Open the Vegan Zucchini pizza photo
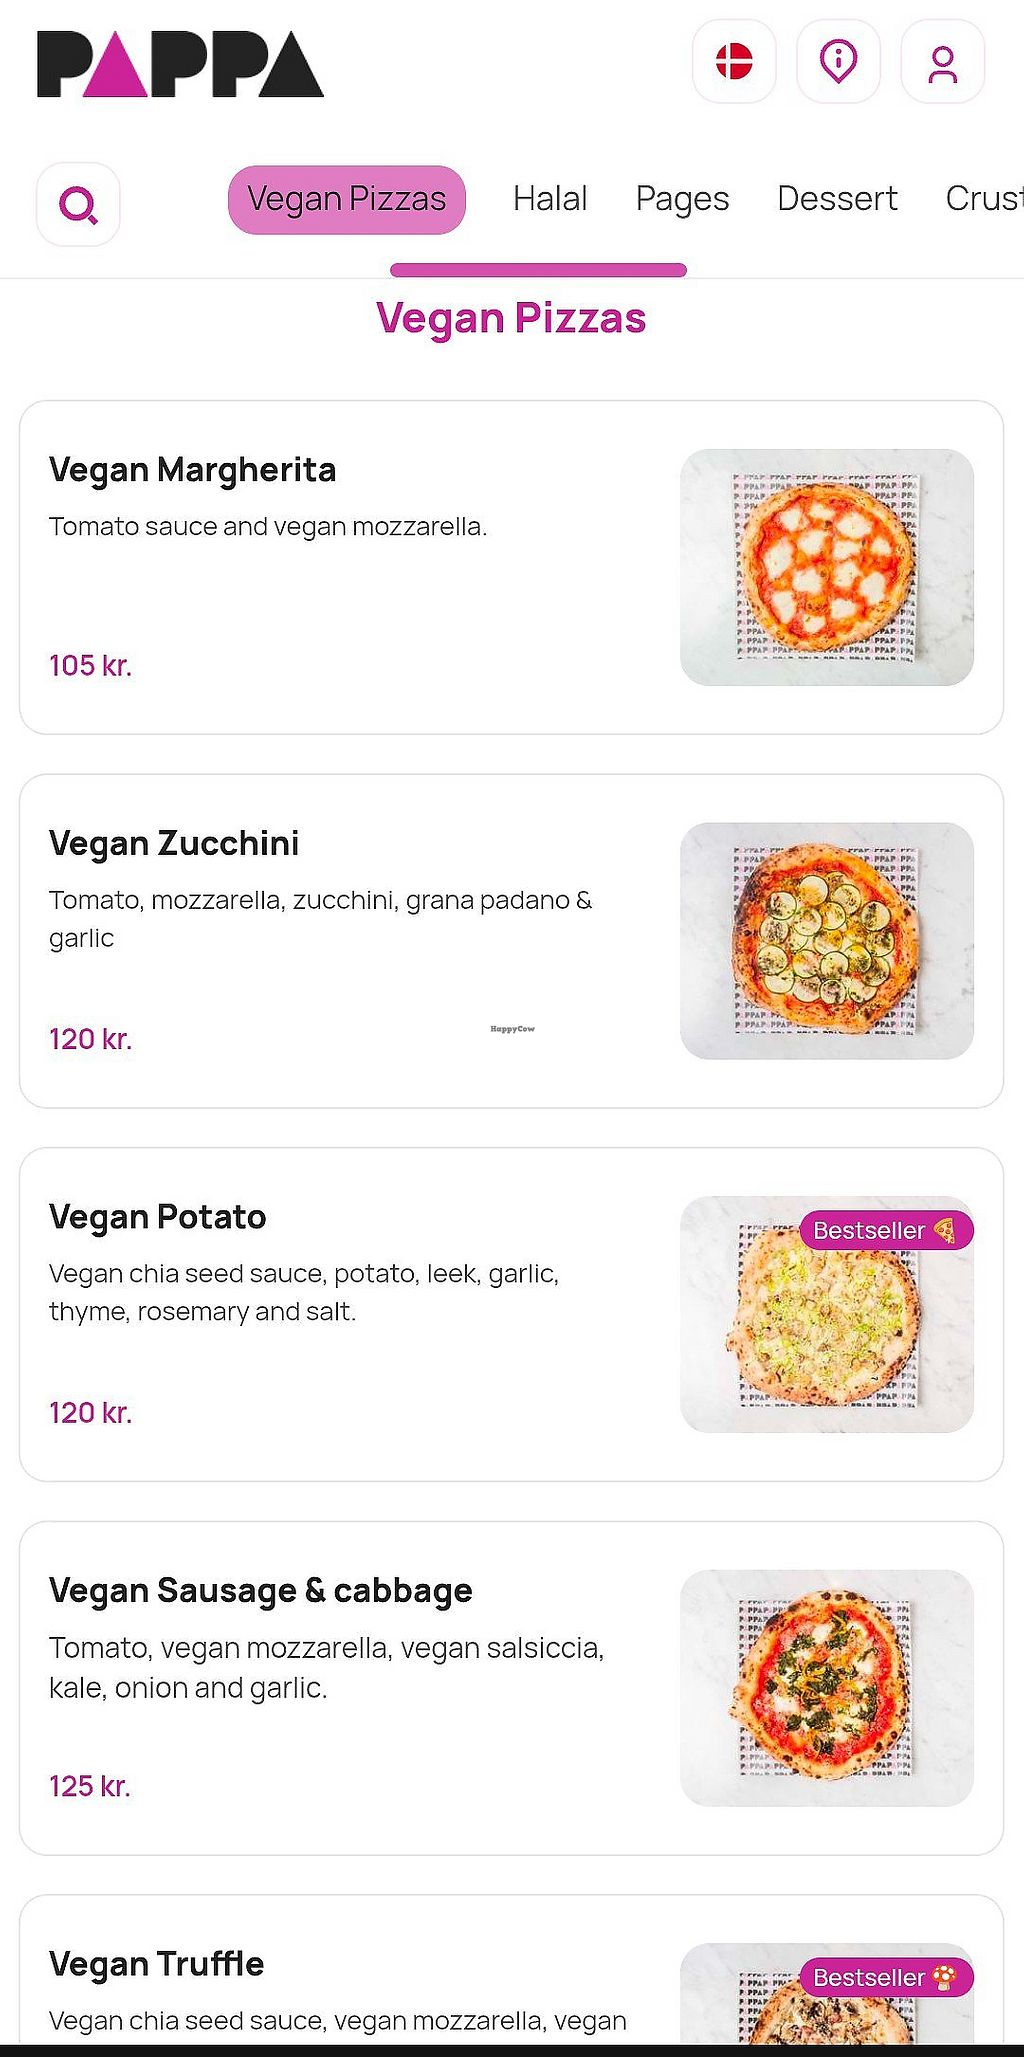Screen dimensions: 1024x2057 point(827,940)
